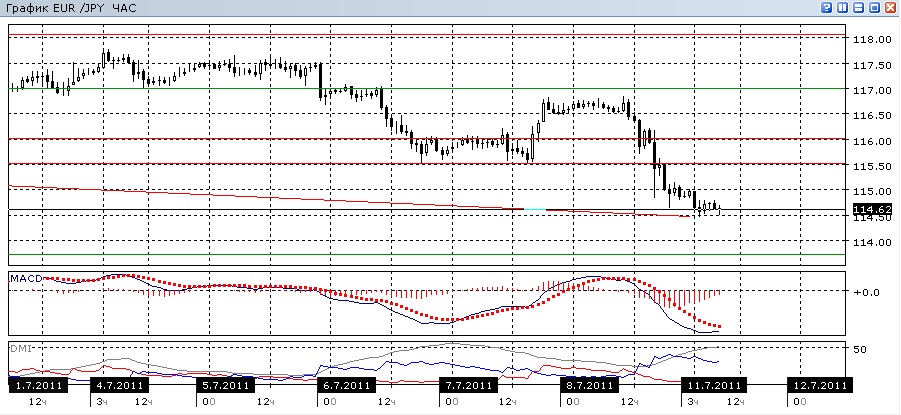Select the 8.7.2011 date marker
The image size is (901, 415).
[590, 385]
